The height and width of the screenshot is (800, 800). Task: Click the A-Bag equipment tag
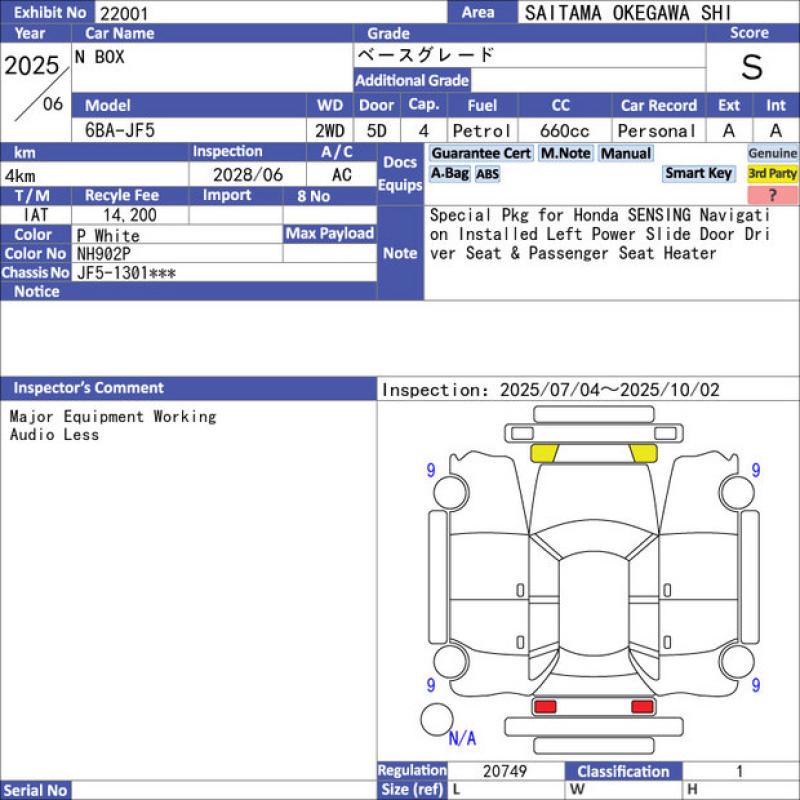tap(449, 173)
